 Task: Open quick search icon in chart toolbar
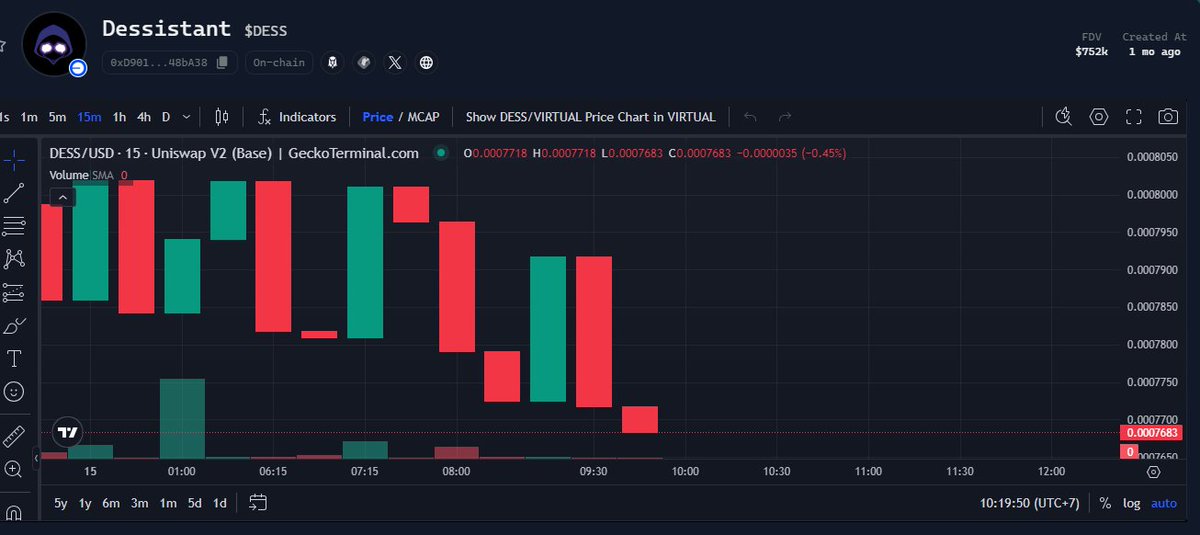coord(1064,117)
